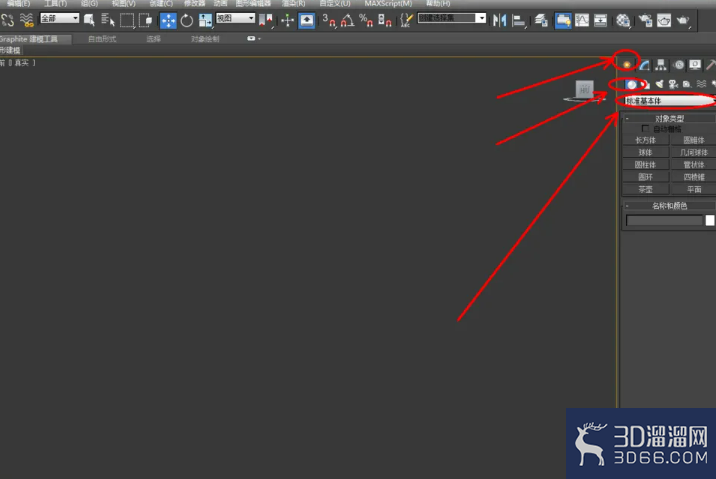Click the 茶壶 teapot button
This screenshot has width=716, height=479.
pos(646,189)
